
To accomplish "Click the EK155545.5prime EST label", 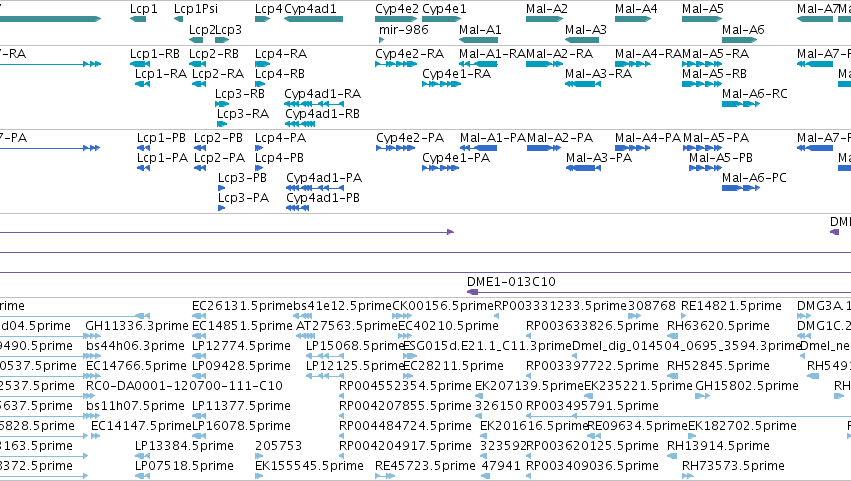I will (x=309, y=466).
